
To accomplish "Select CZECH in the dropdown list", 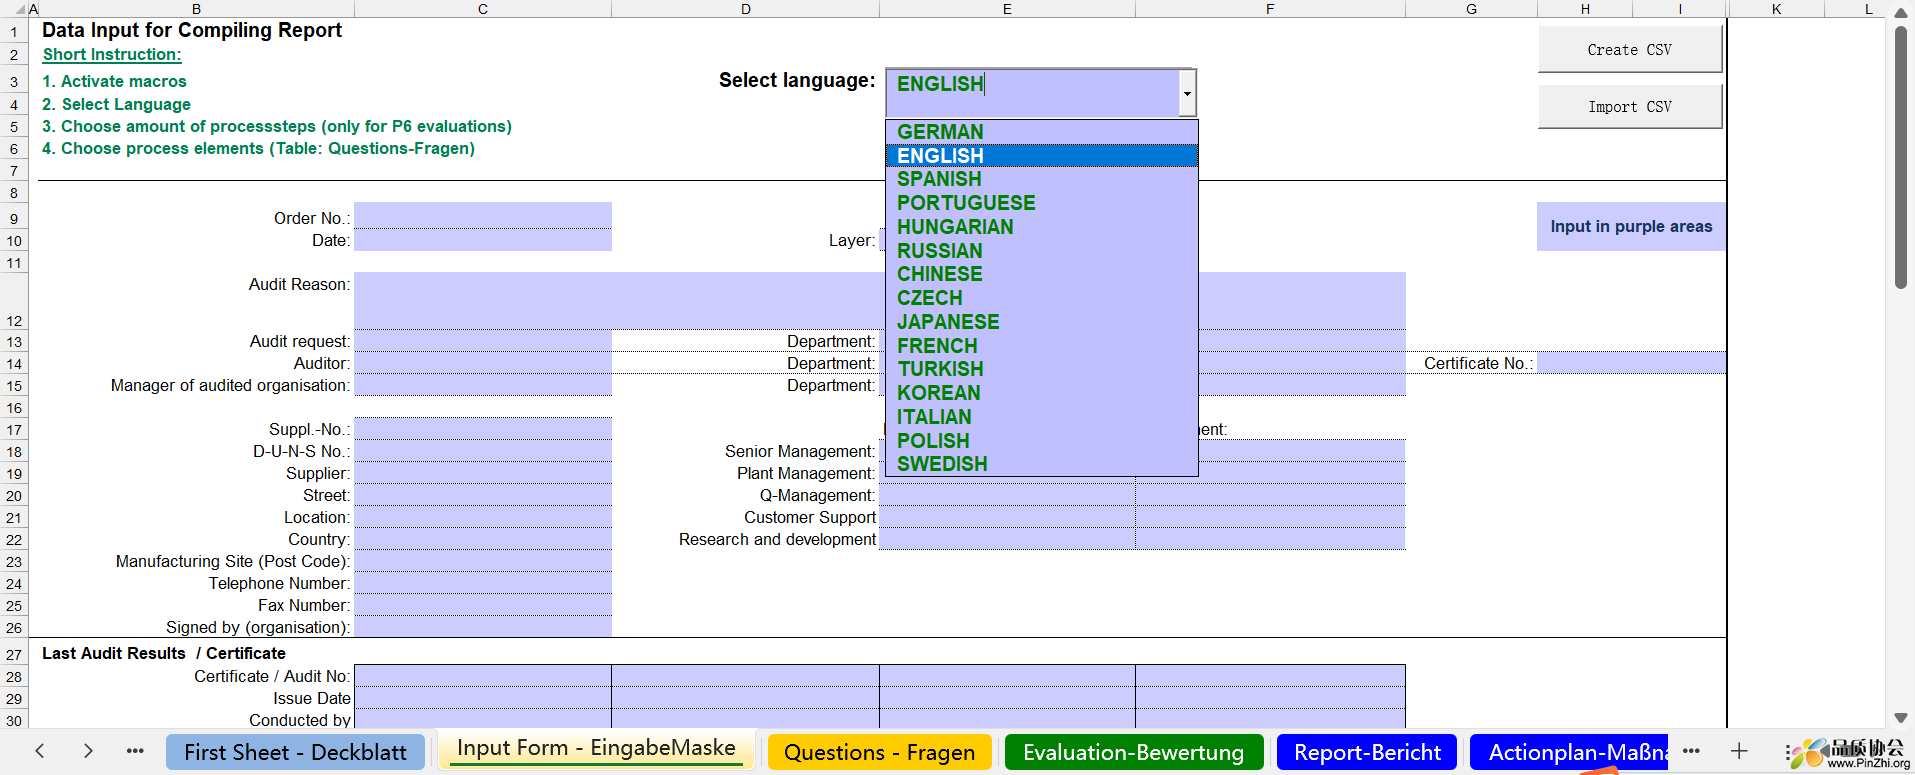I will (1041, 298).
